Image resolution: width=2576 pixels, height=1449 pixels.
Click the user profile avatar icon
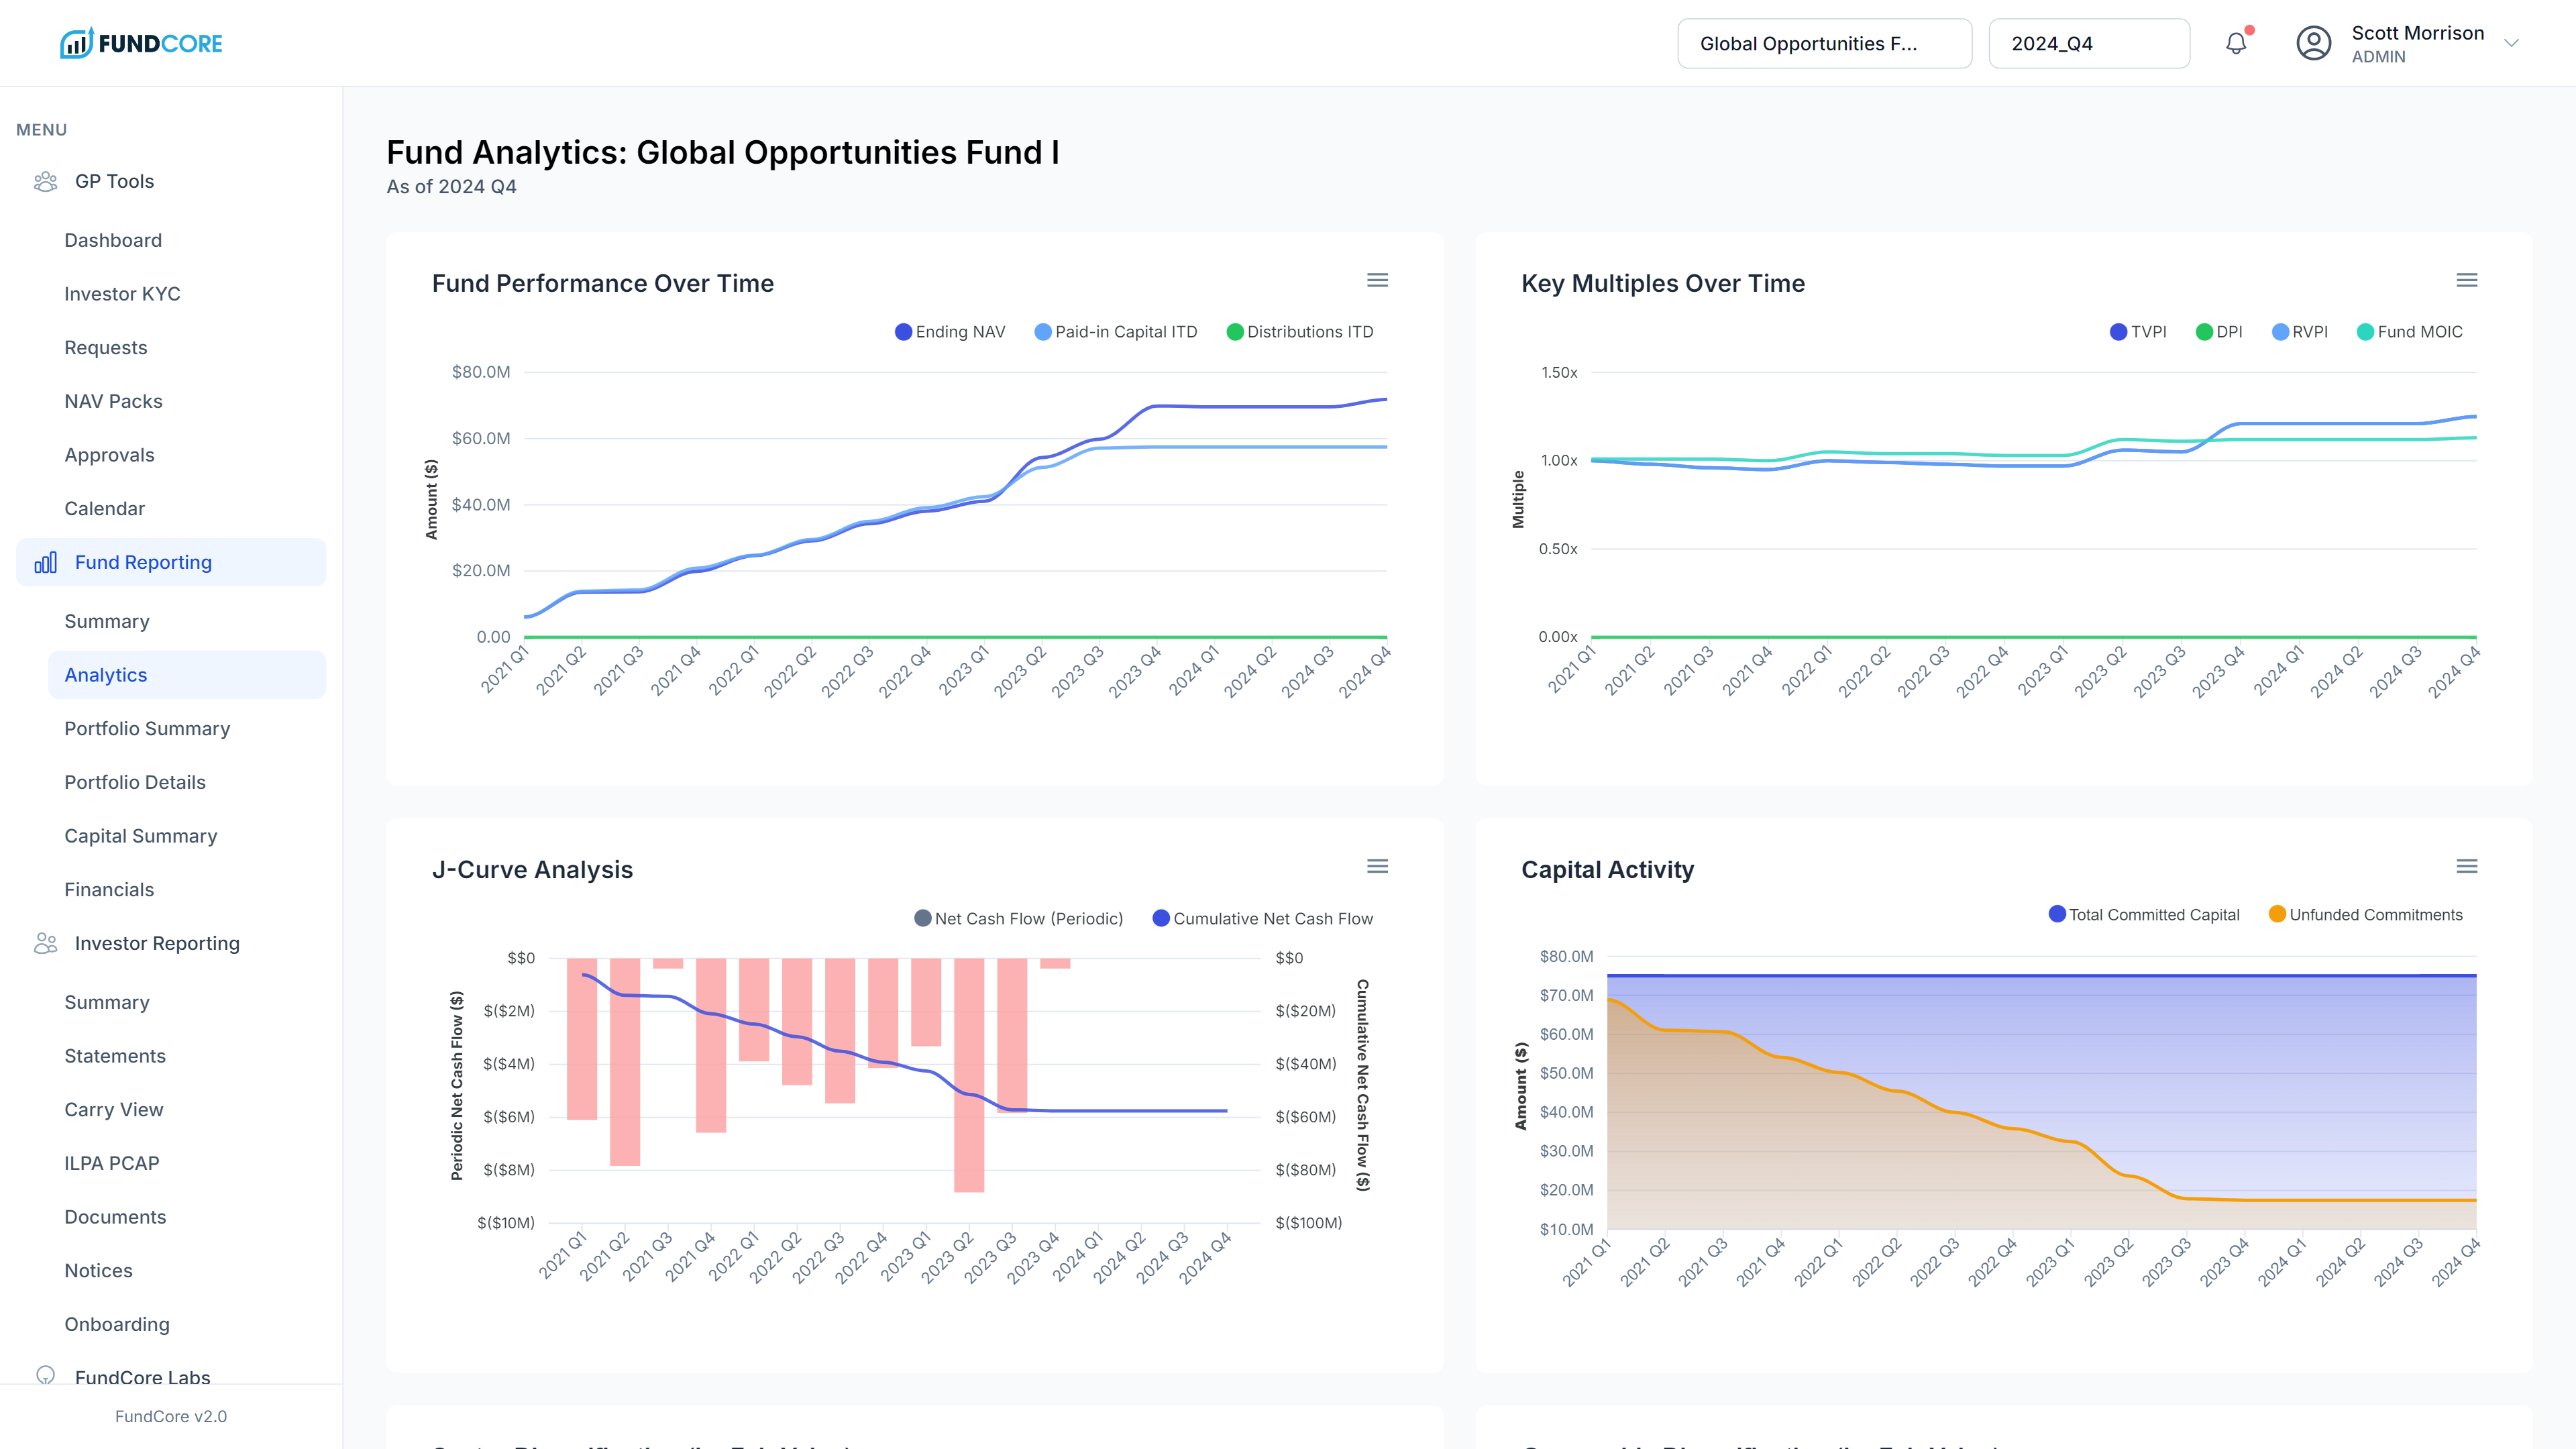coord(2313,43)
